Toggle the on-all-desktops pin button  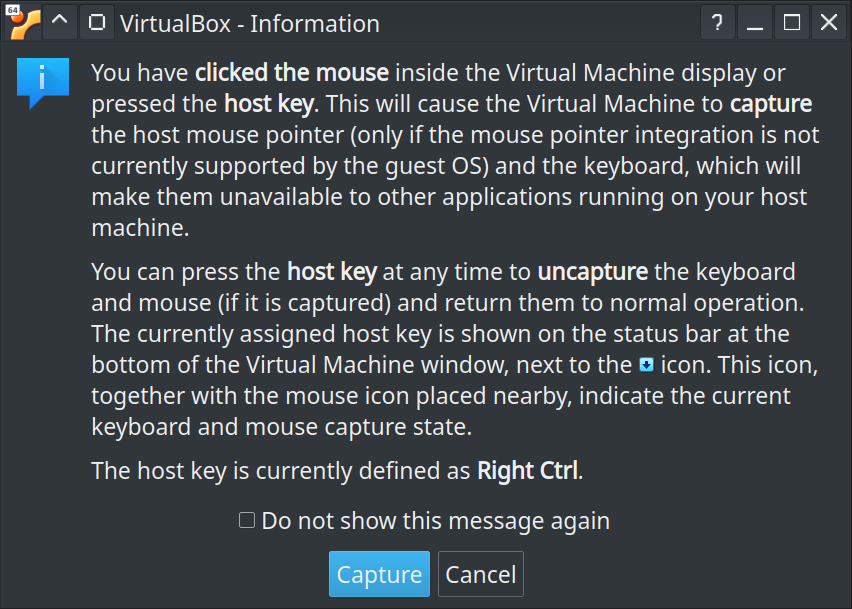coord(95,22)
